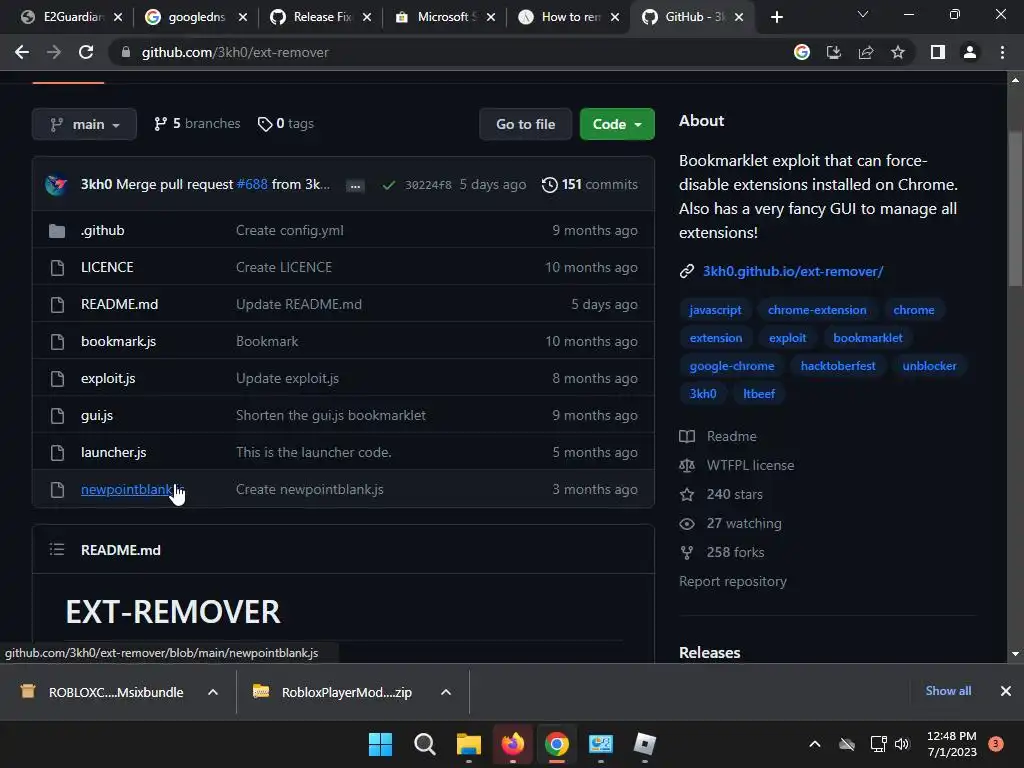Viewport: 1024px width, 768px height.
Task: Select the ltbeef topic tag
Action: [x=759, y=394]
